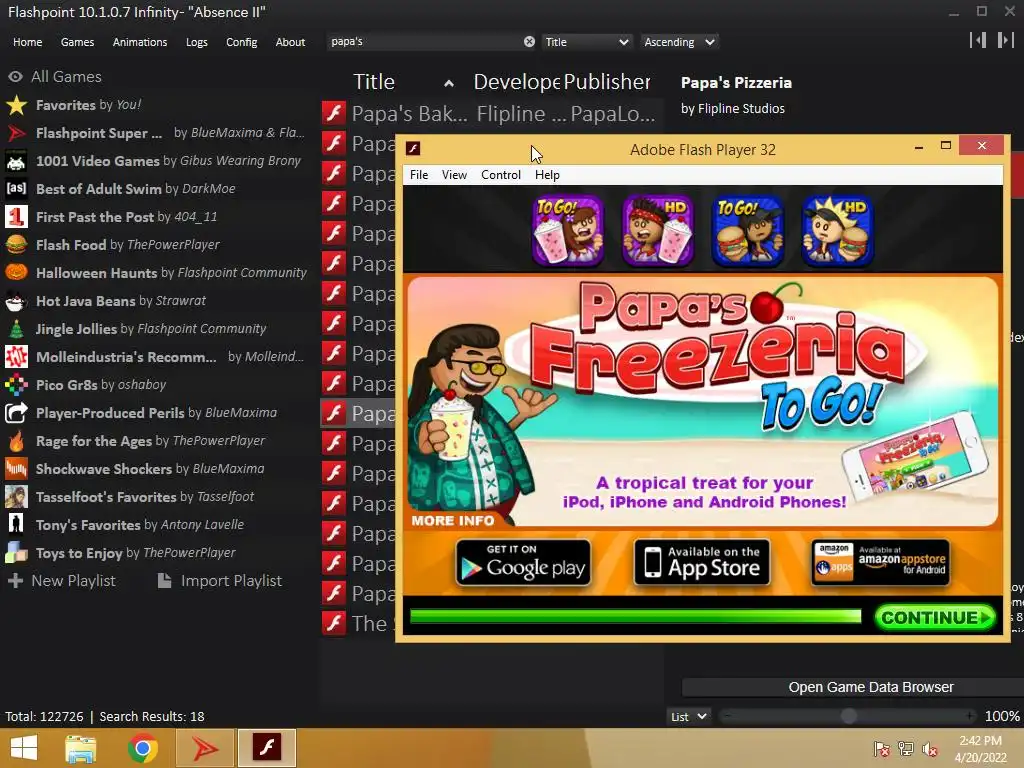Open the Animations tab
Image resolution: width=1024 pixels, height=768 pixels.
click(140, 42)
